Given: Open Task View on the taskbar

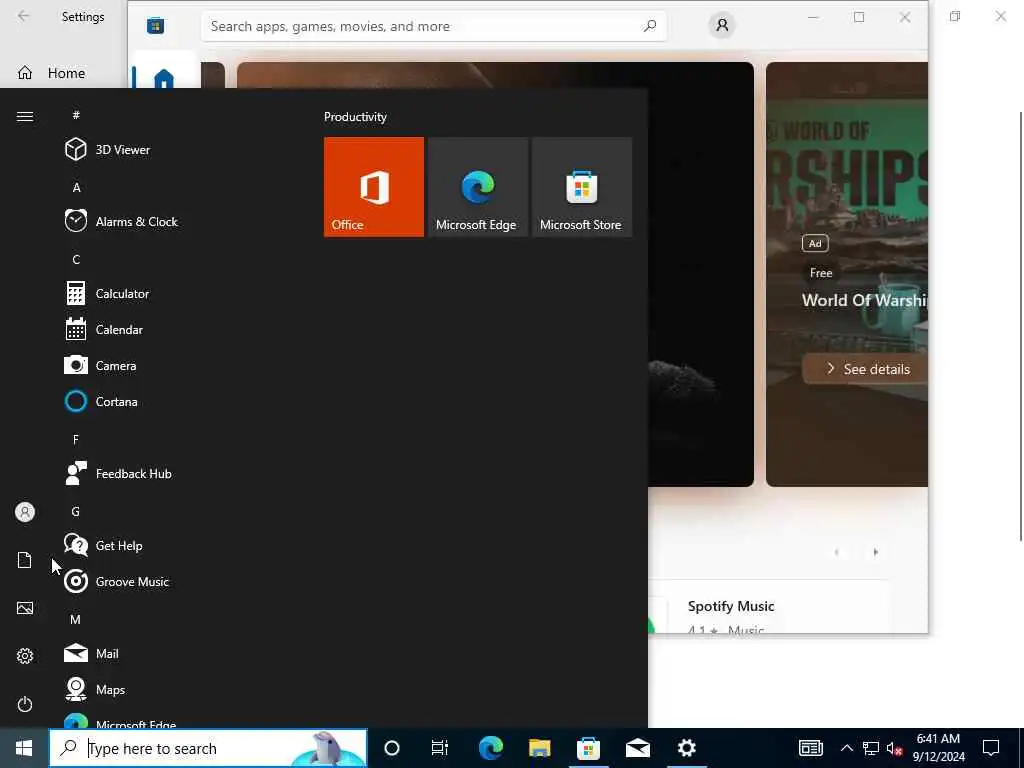Looking at the screenshot, I should pos(440,748).
